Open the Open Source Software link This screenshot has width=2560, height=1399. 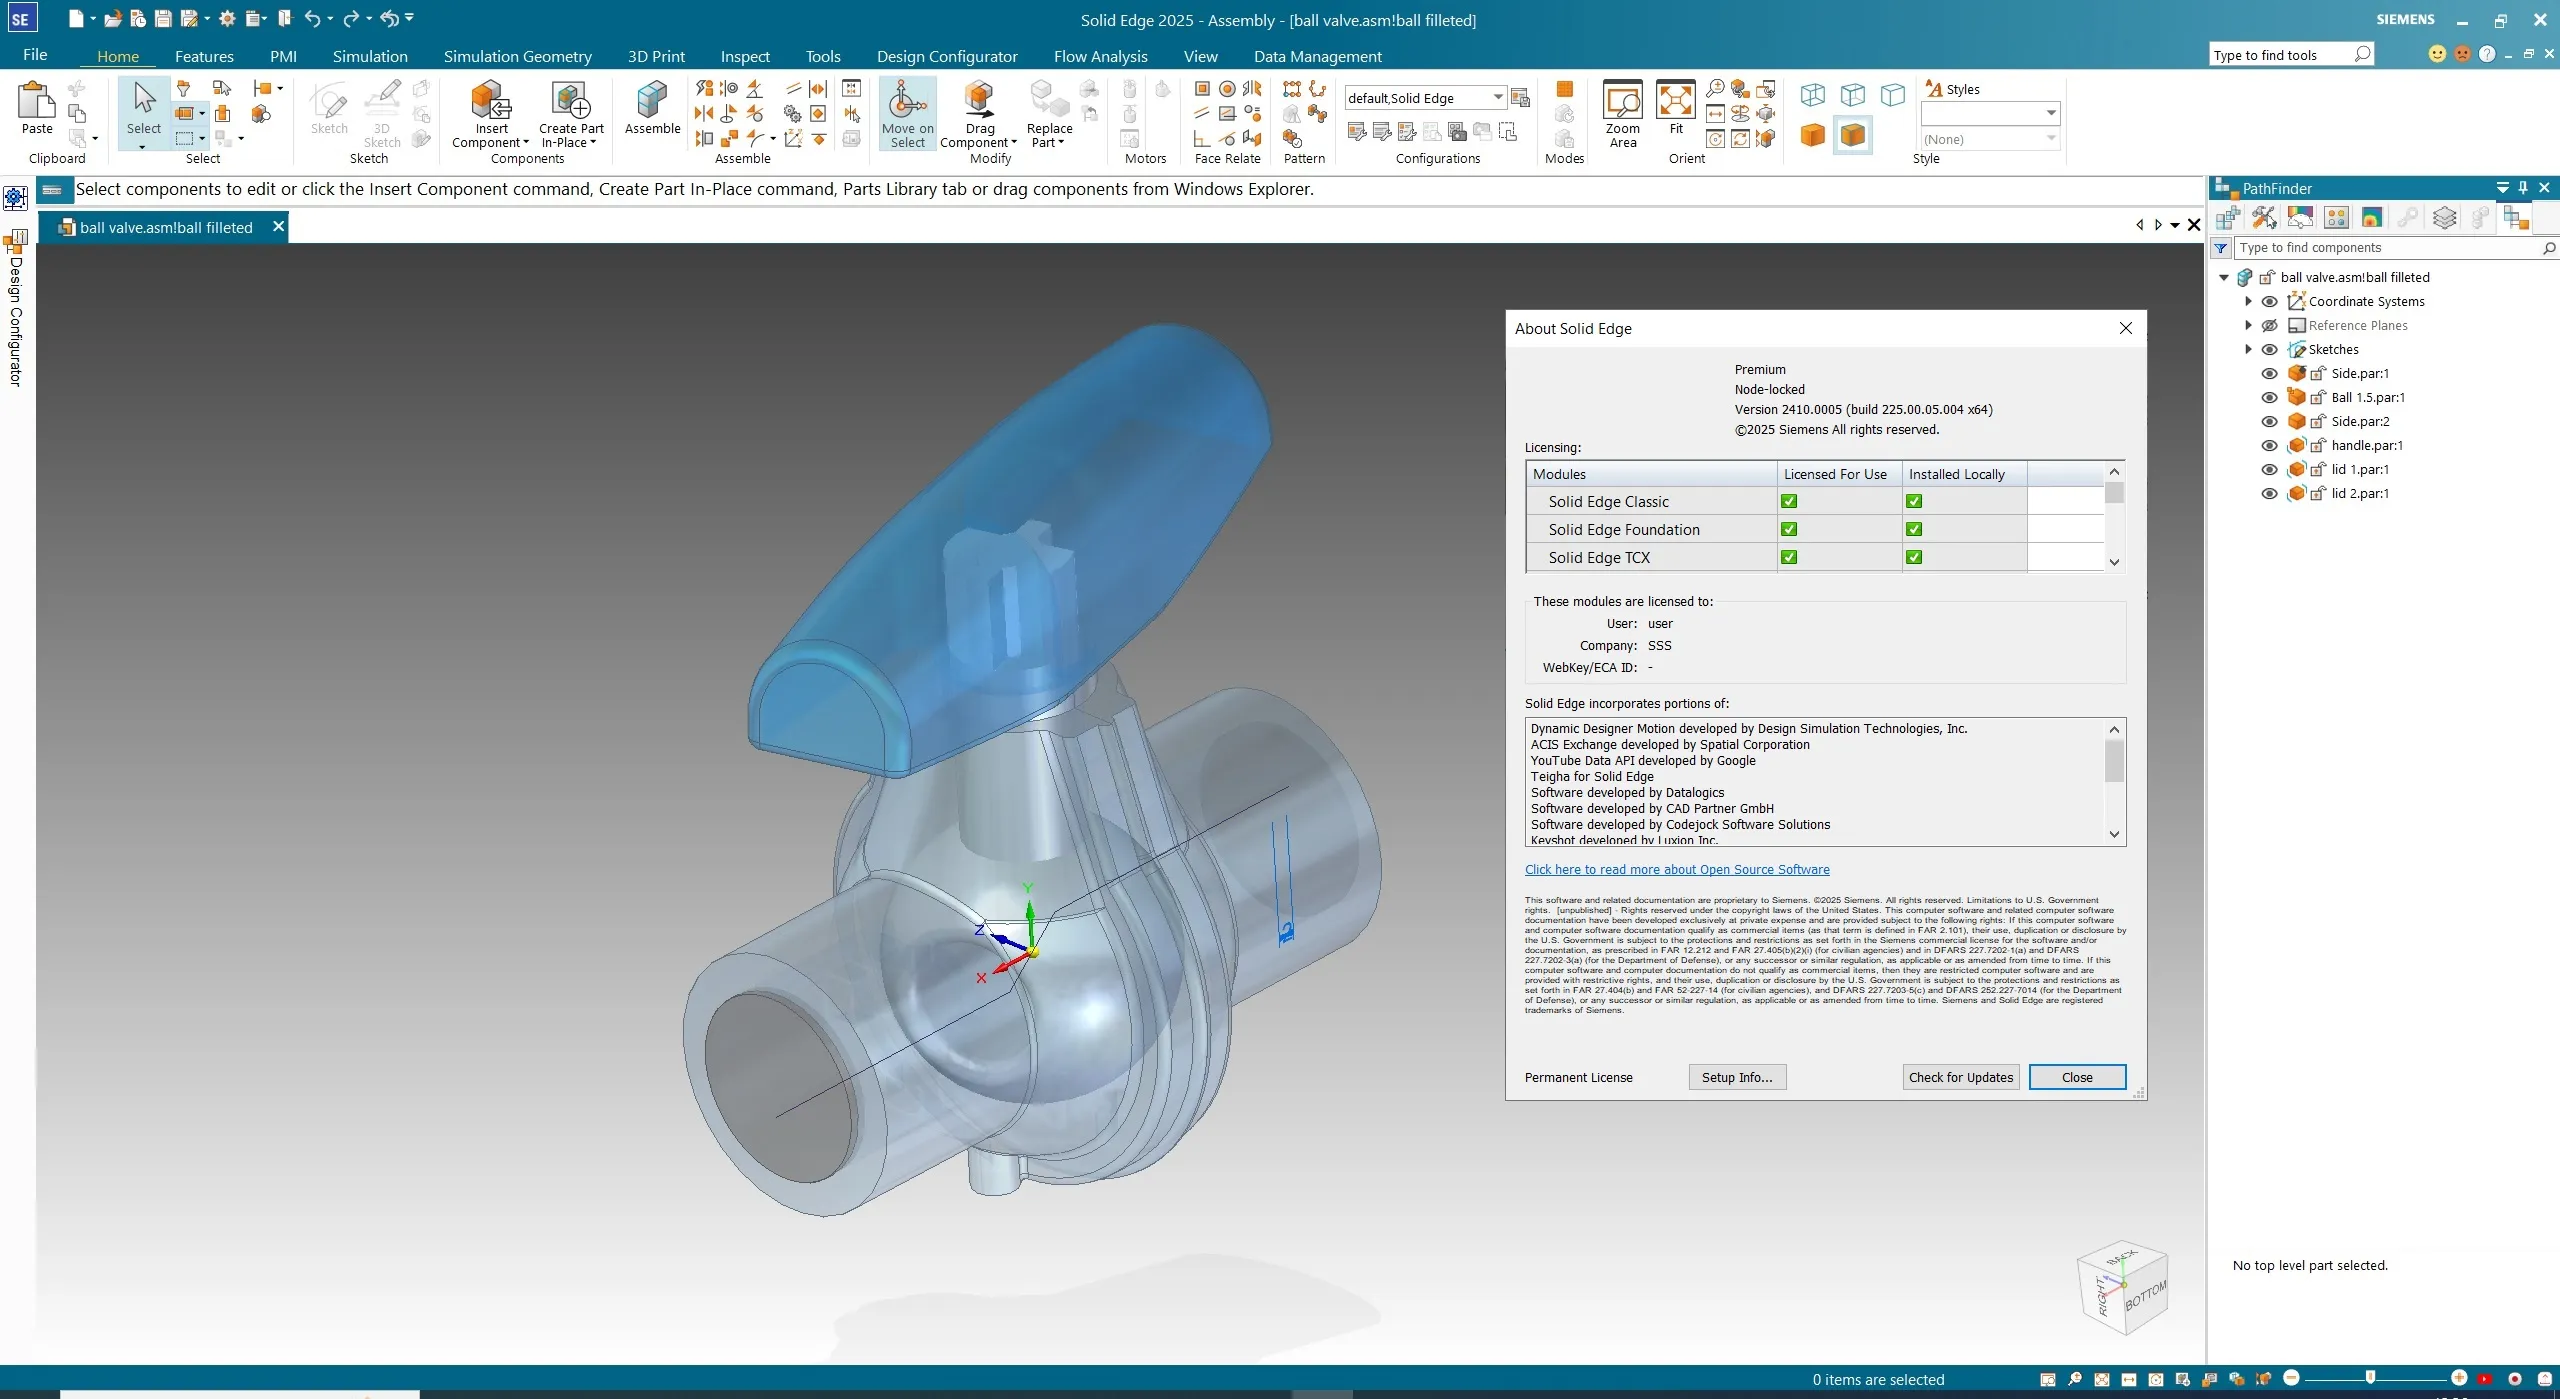click(x=1677, y=870)
